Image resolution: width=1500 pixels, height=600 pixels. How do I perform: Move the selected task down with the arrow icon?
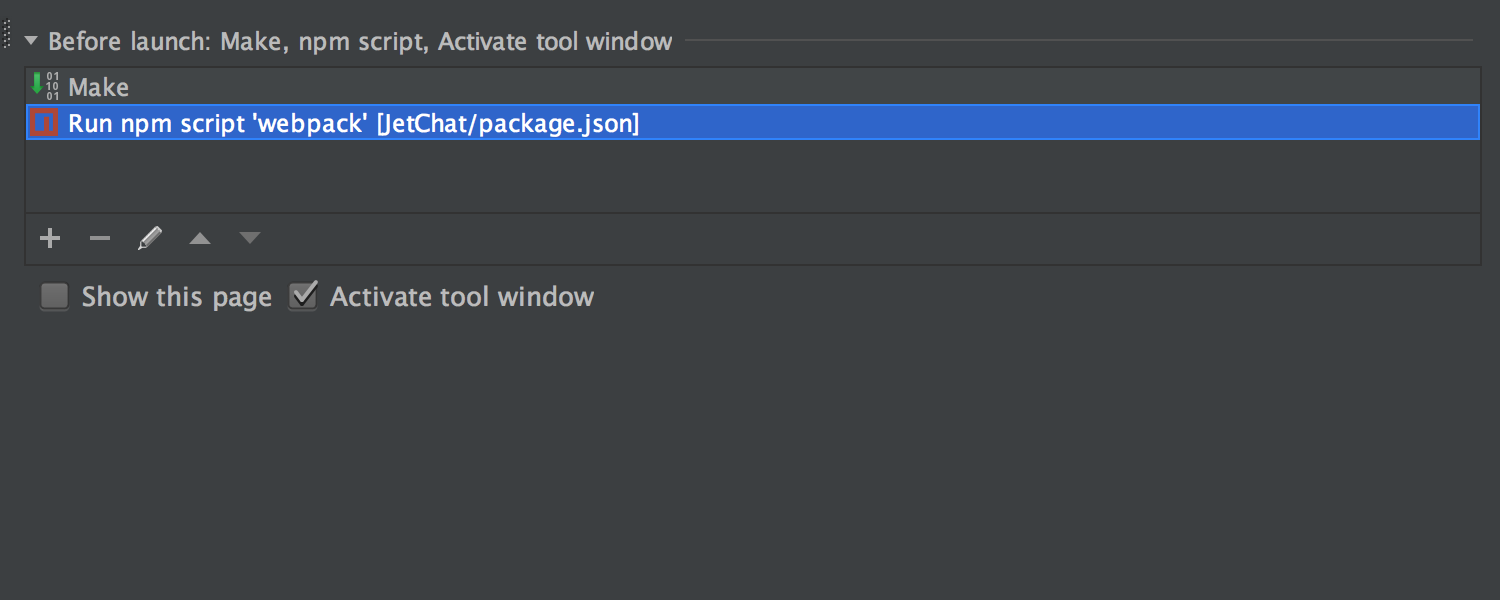click(x=248, y=238)
